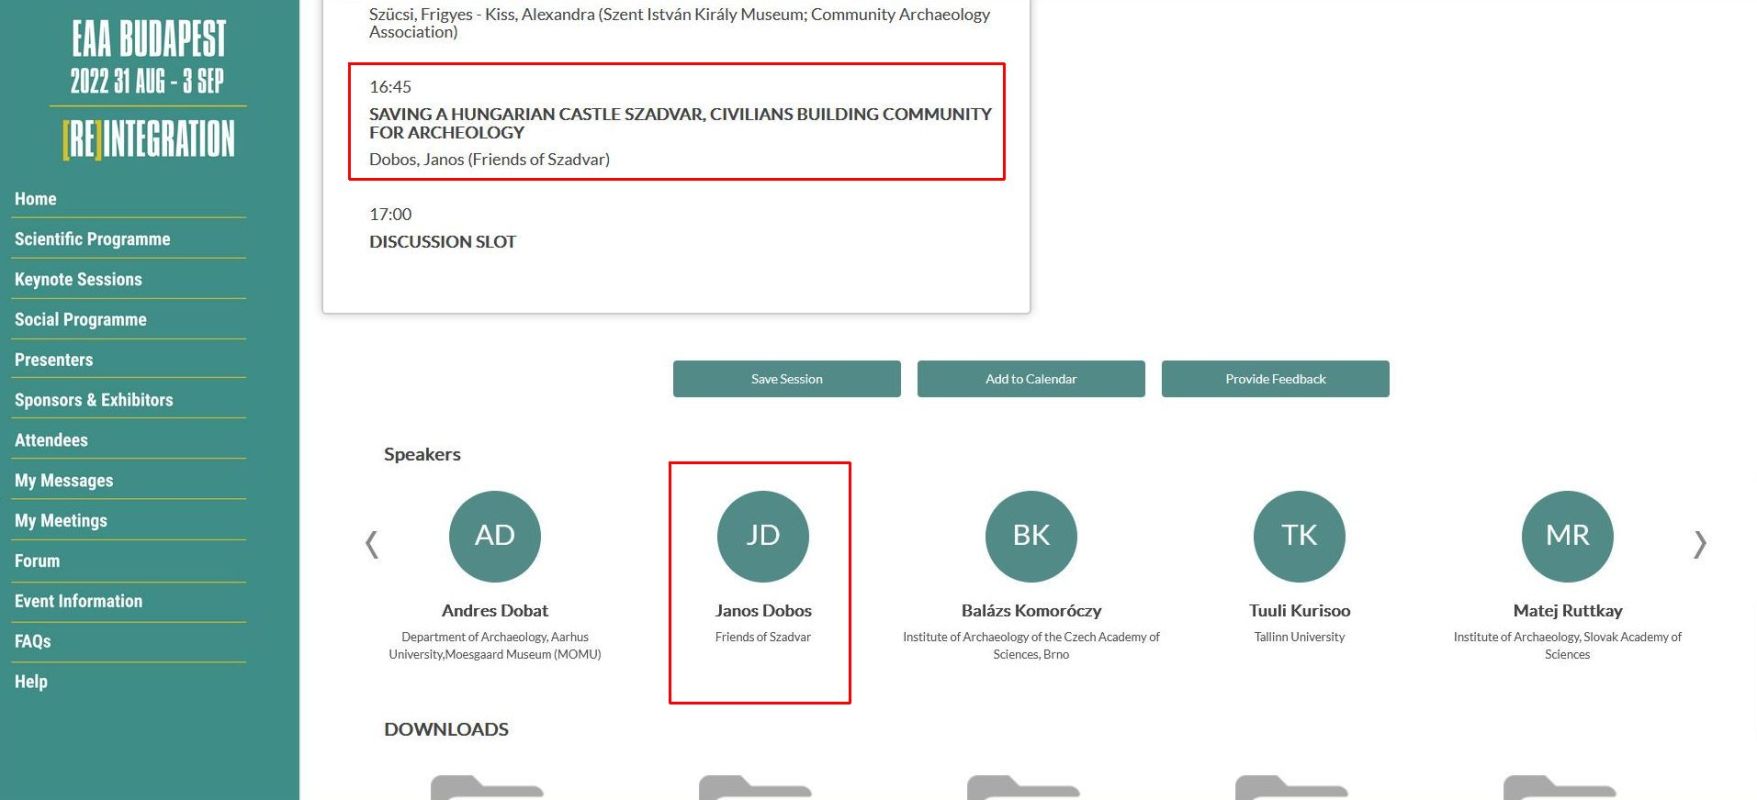Click the Save Session button

tap(786, 379)
